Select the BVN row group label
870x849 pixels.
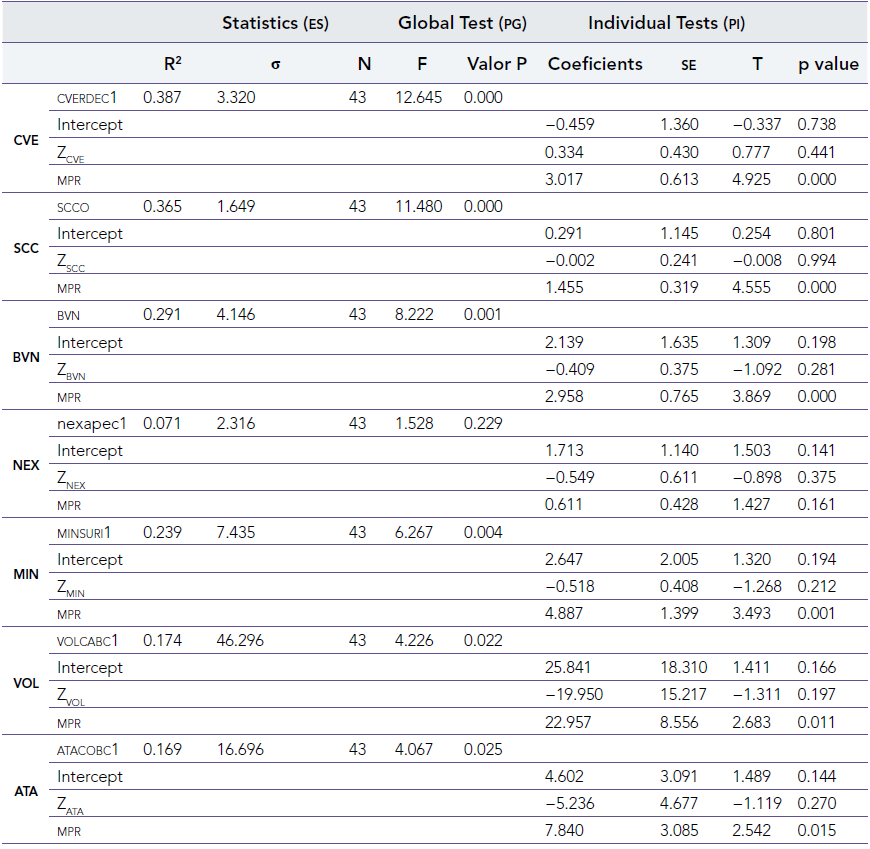pyautogui.click(x=26, y=357)
